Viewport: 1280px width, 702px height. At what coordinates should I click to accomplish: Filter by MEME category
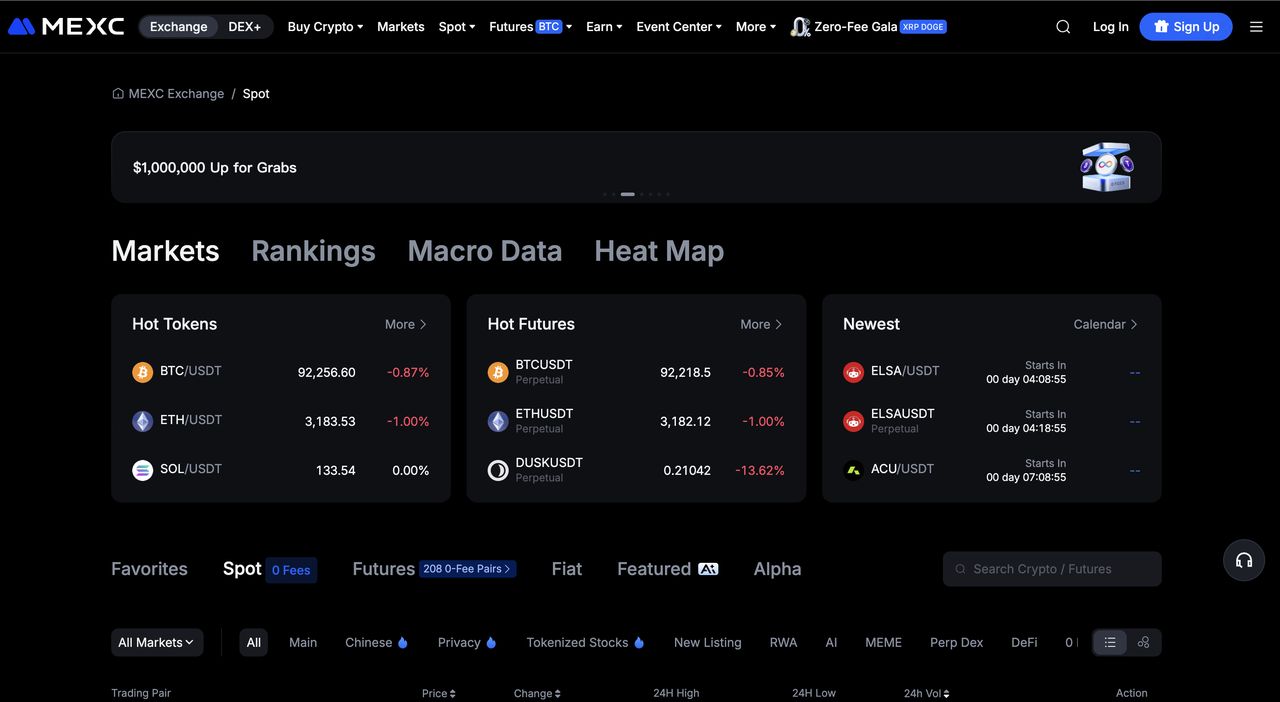[x=883, y=643]
